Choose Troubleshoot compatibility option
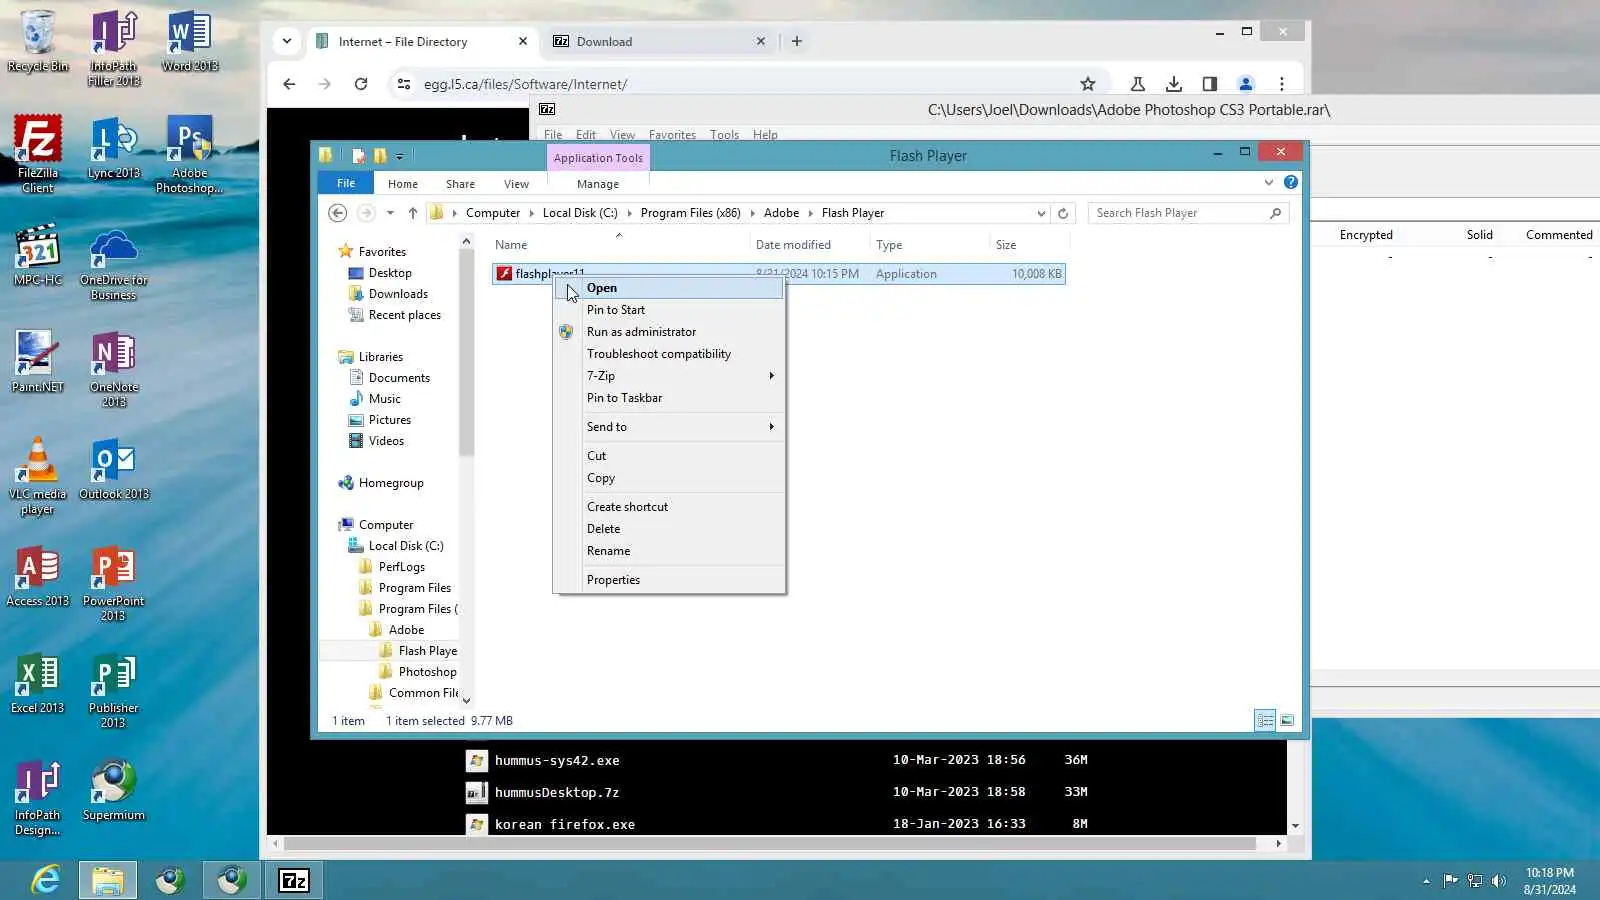This screenshot has height=900, width=1600. coord(669,354)
